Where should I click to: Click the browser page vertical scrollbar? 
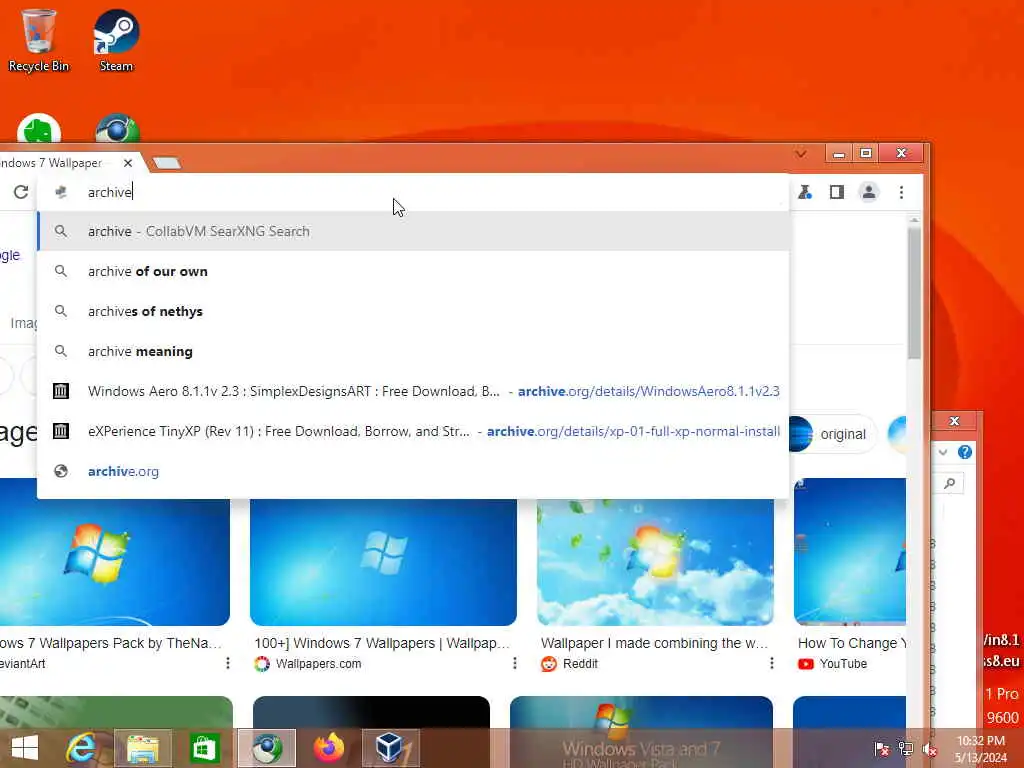click(914, 293)
